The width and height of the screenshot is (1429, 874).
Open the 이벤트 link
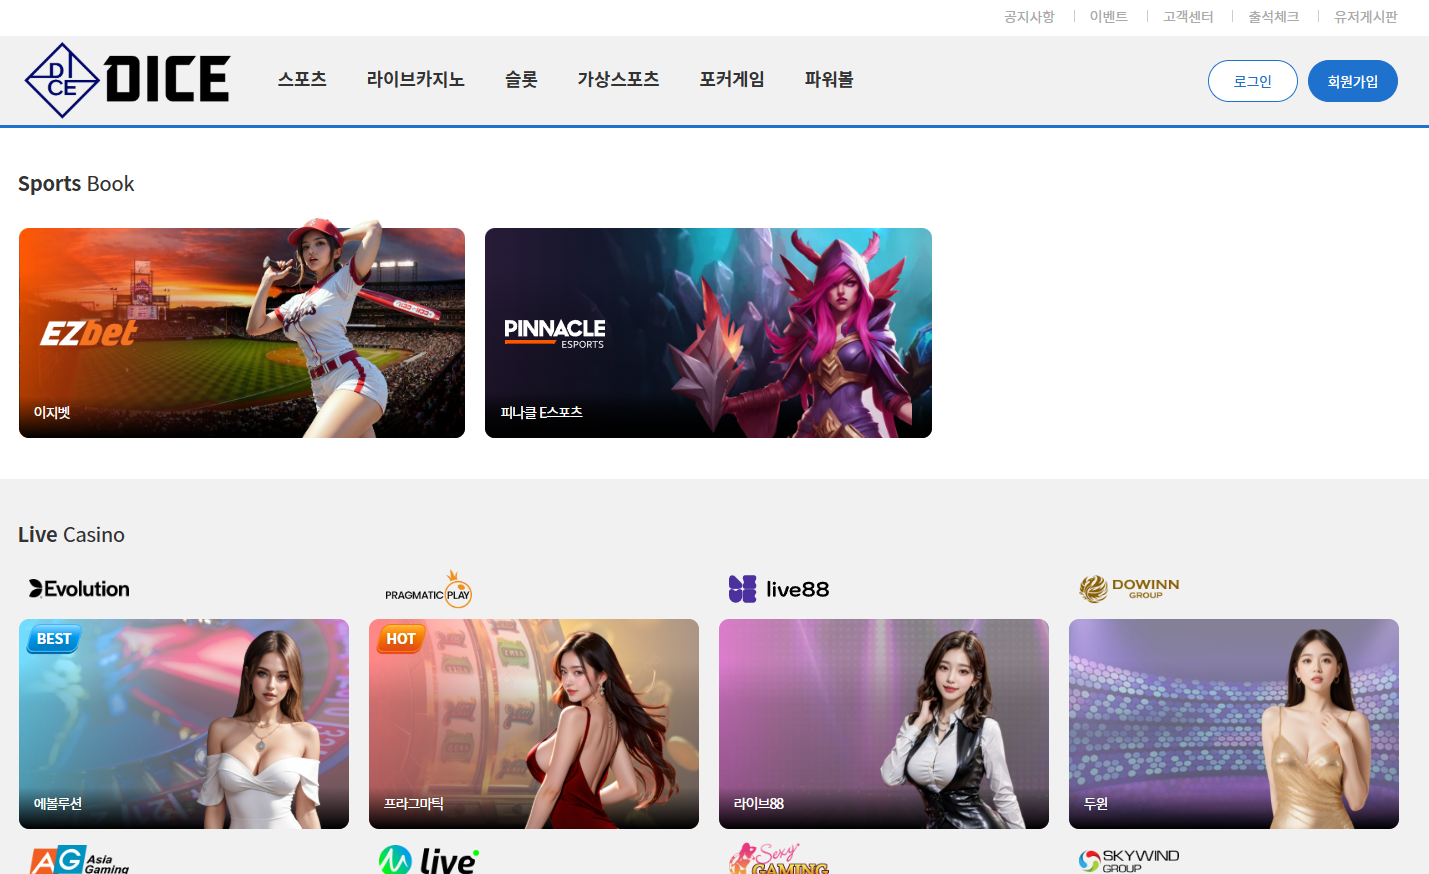[x=1109, y=17]
